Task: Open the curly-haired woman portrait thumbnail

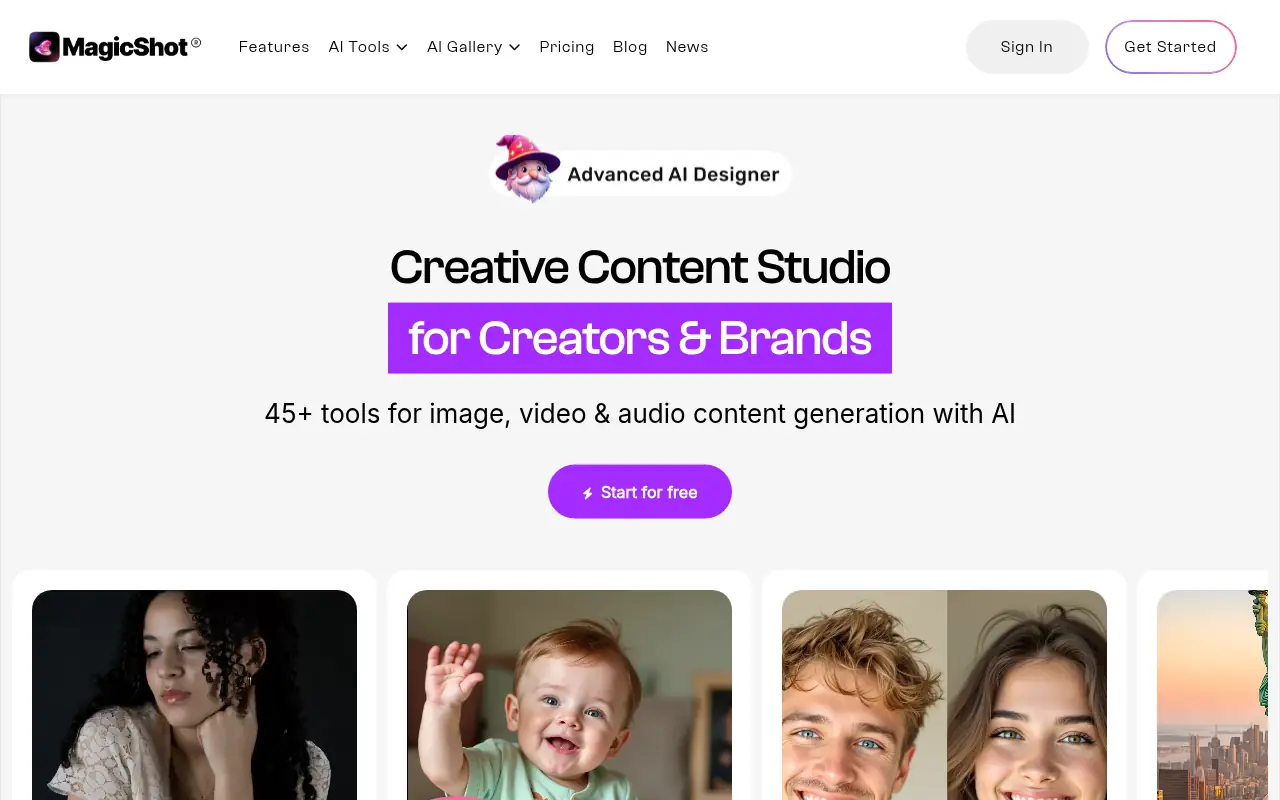Action: point(195,695)
